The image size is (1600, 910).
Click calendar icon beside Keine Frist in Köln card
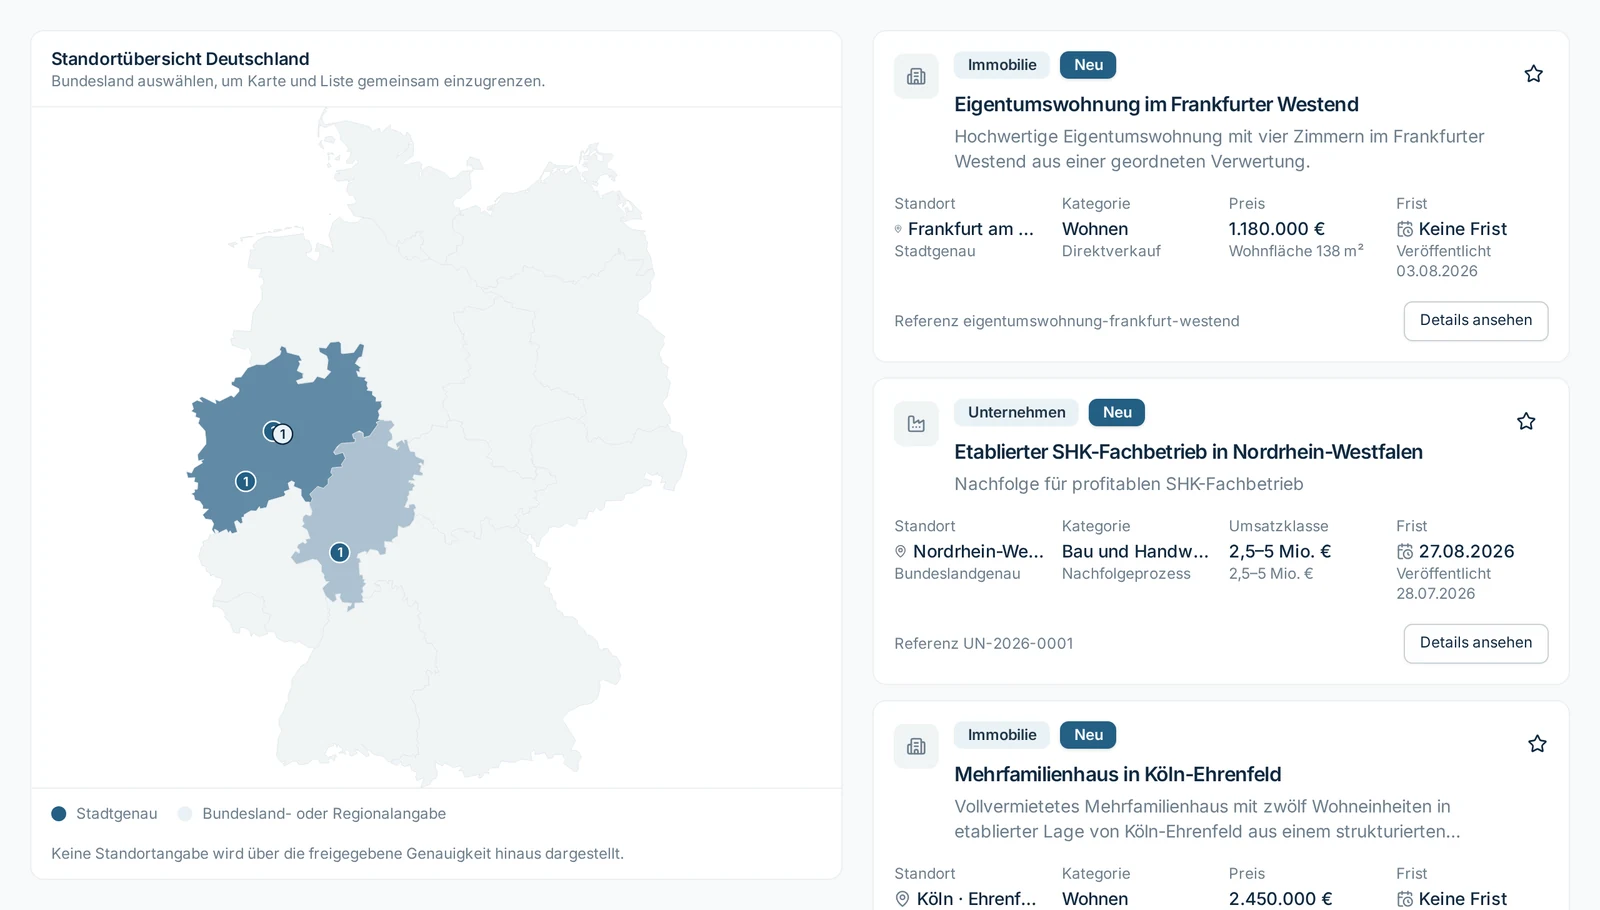[x=1405, y=899]
